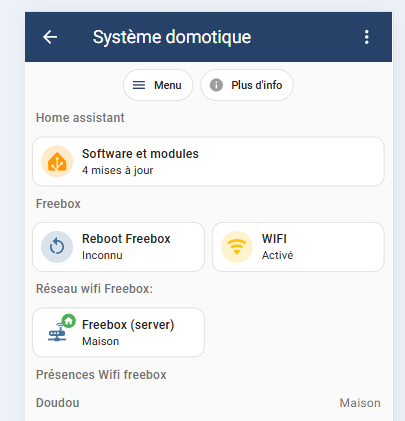The height and width of the screenshot is (421, 405).
Task: Click the info icon in the Plus d'info chip
Action: pos(216,85)
